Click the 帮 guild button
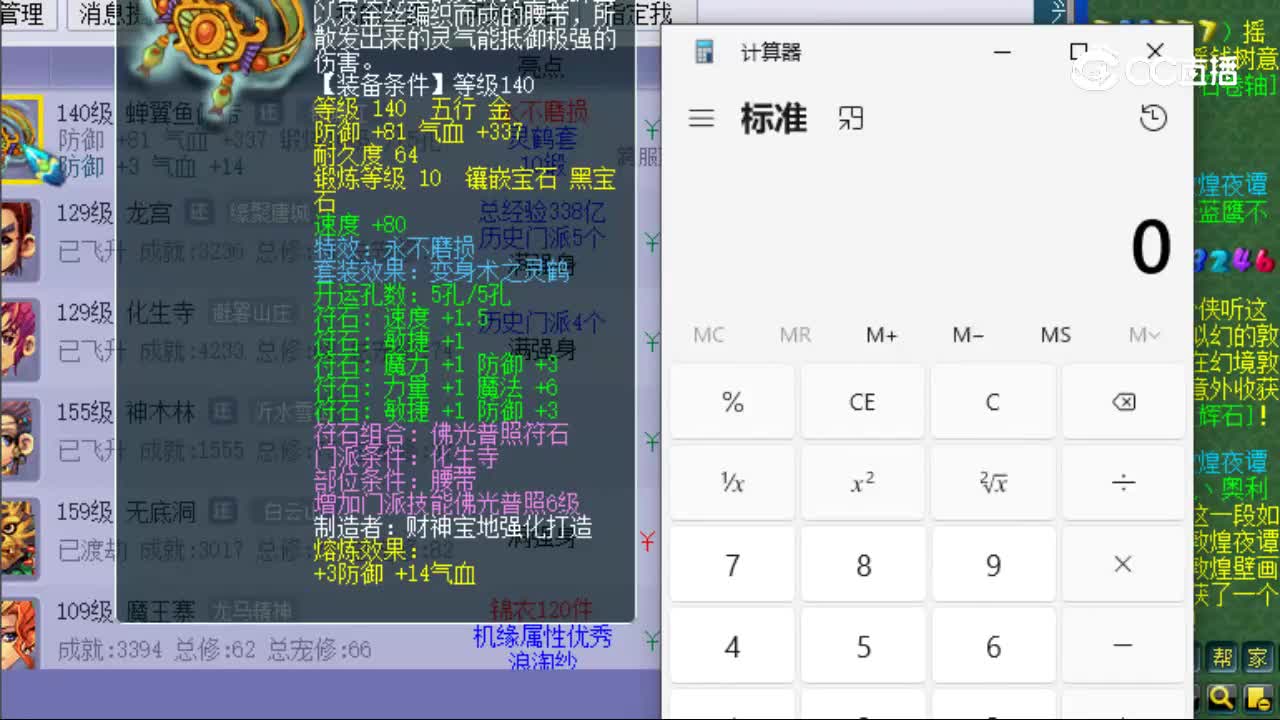This screenshot has height=720, width=1280. coord(1222,658)
